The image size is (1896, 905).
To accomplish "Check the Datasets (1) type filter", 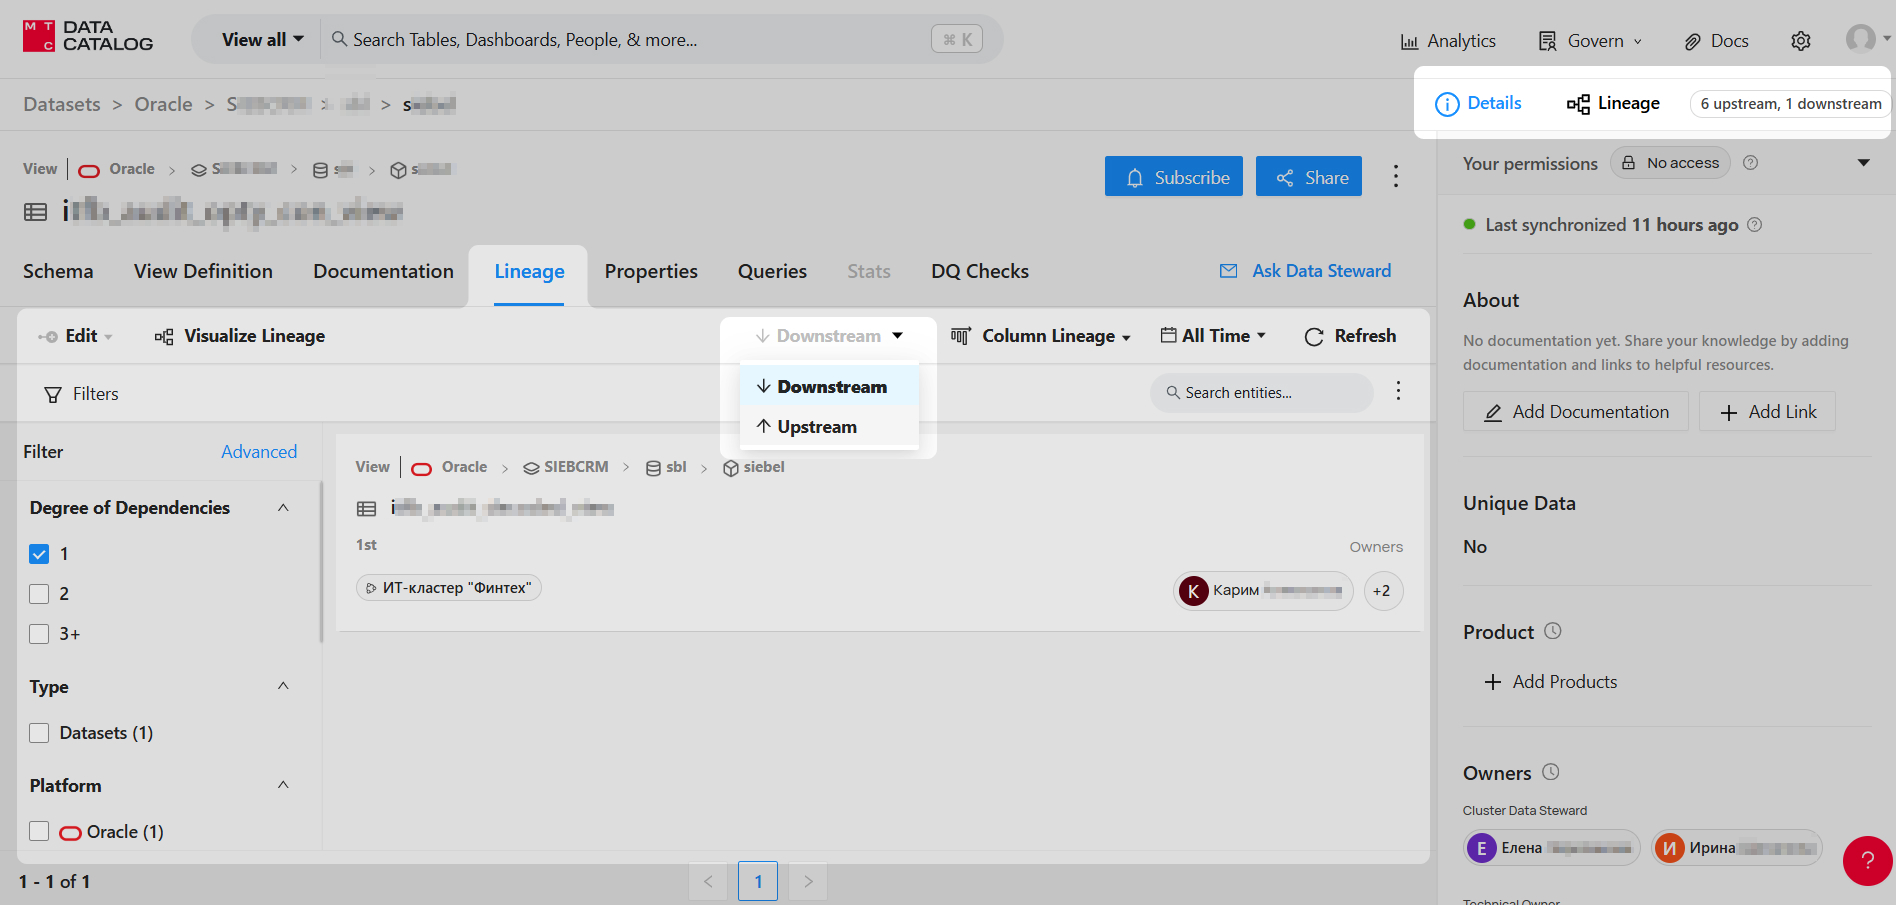I will tap(39, 733).
